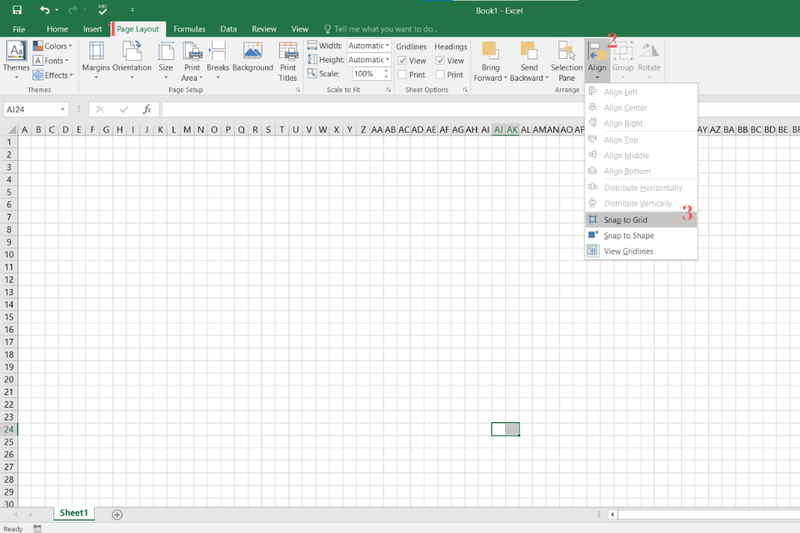Viewport: 800px width, 533px height.
Task: Click the Send Backward button
Action: pyautogui.click(x=529, y=61)
